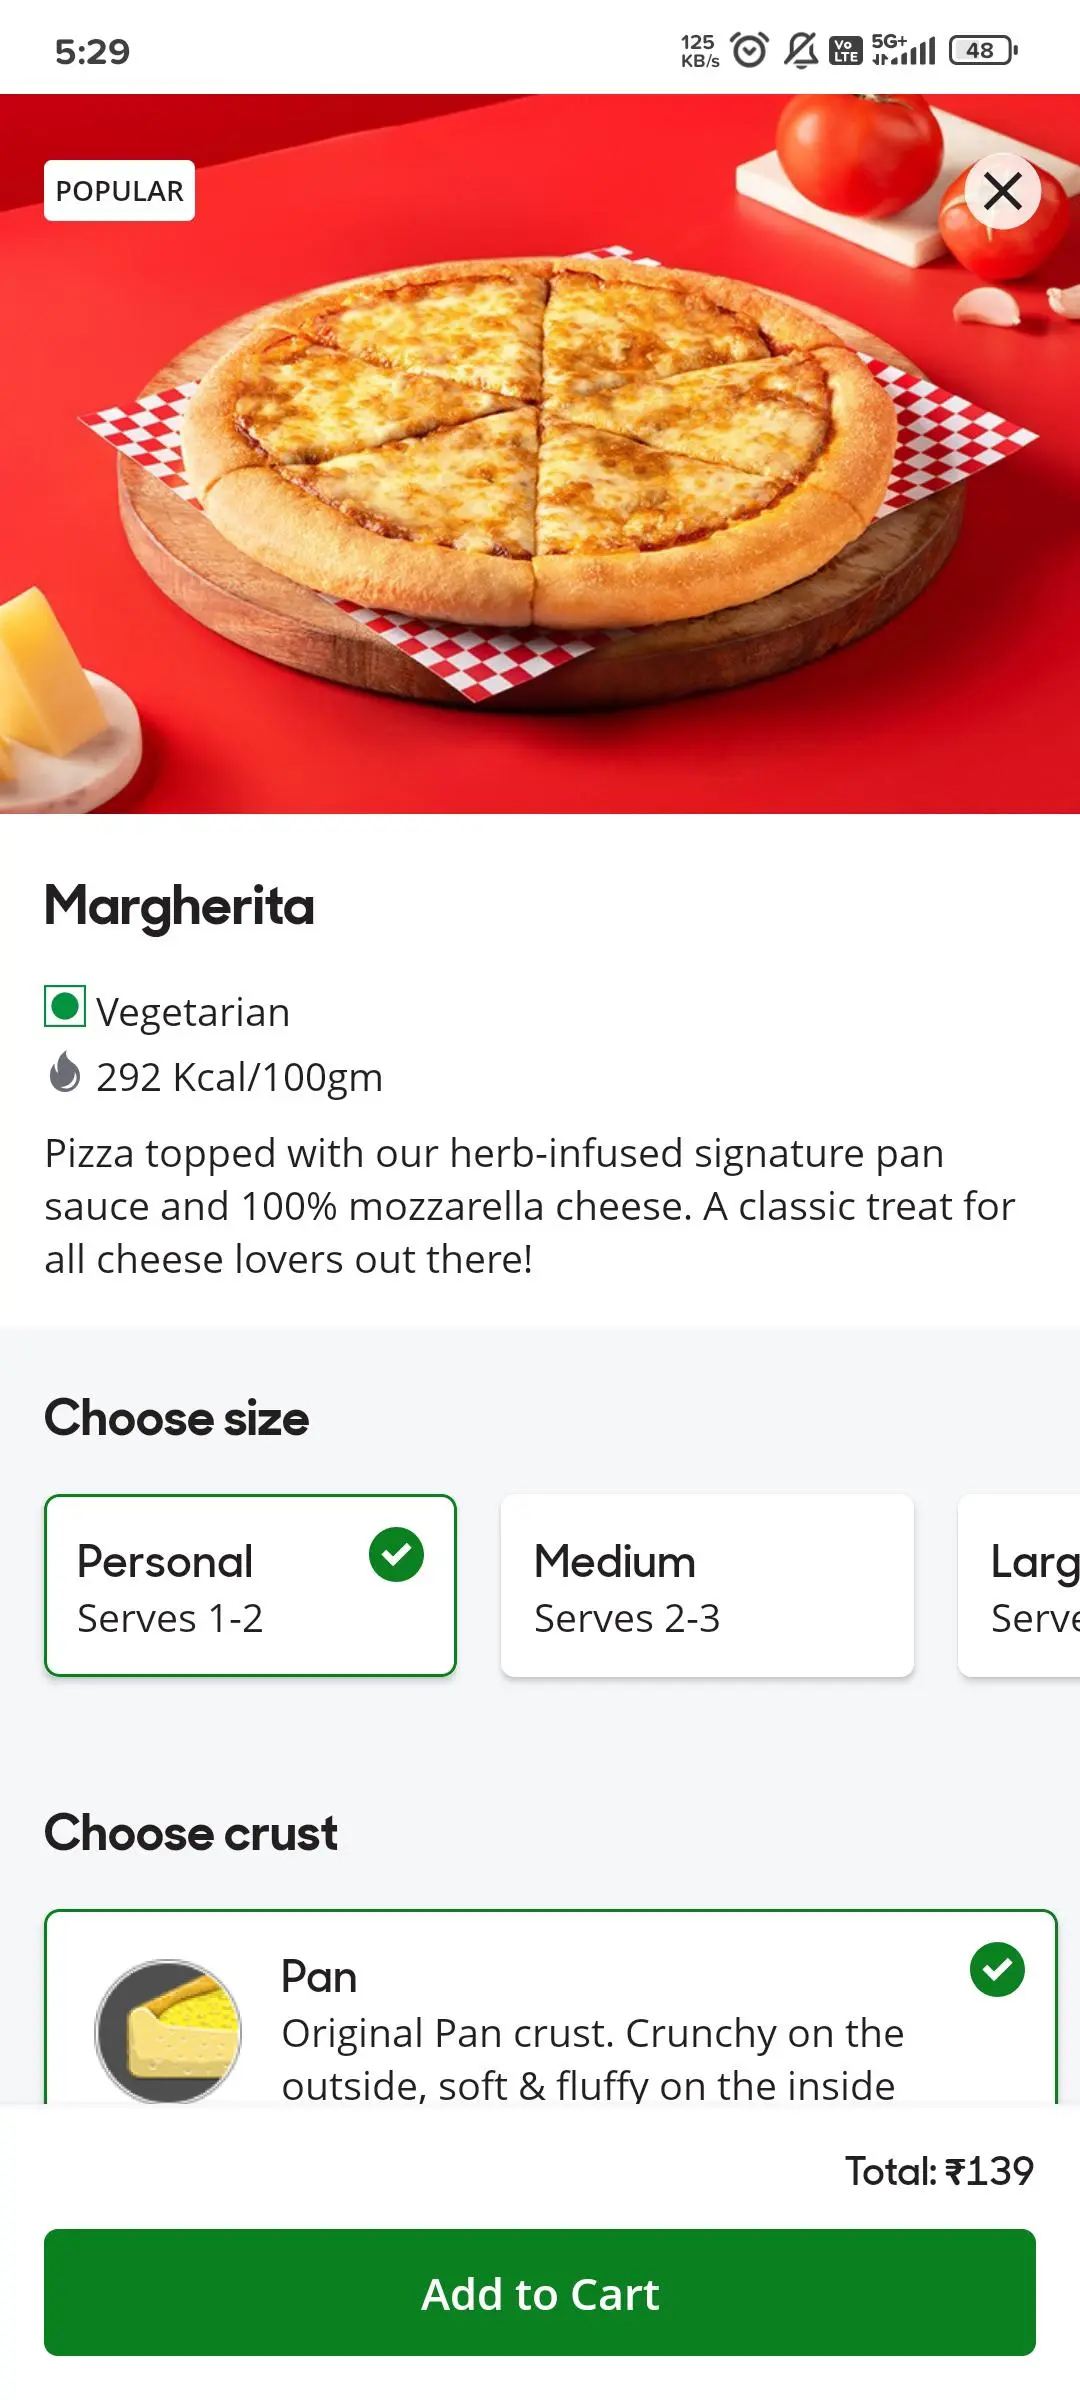Tap the Margherita pizza photo
The height and width of the screenshot is (2400, 1080).
coord(540,454)
